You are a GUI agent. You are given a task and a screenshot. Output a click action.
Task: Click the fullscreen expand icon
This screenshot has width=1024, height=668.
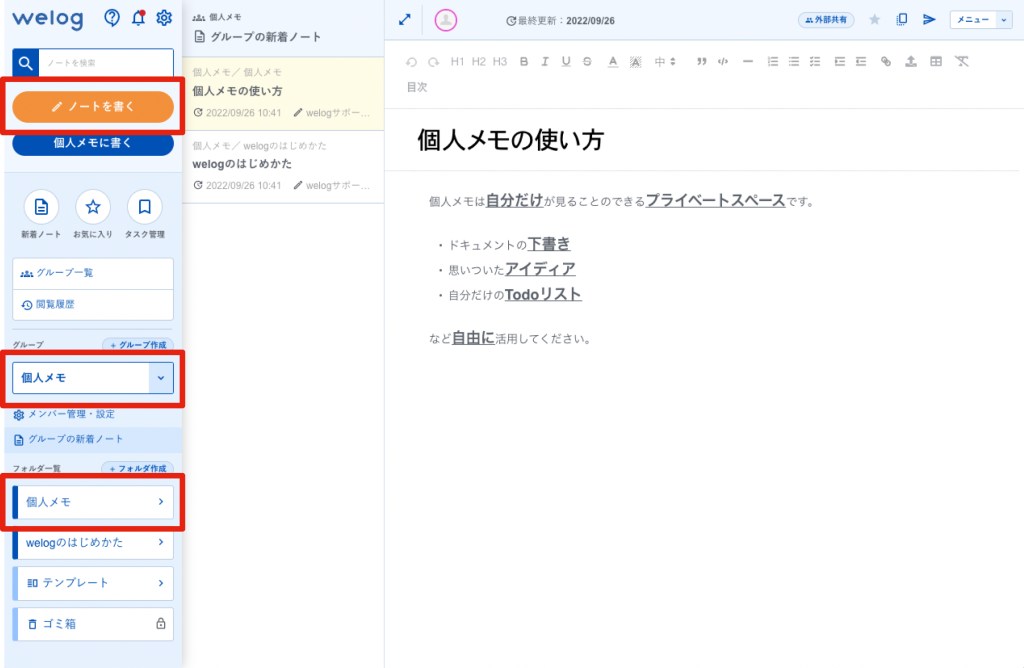point(404,19)
